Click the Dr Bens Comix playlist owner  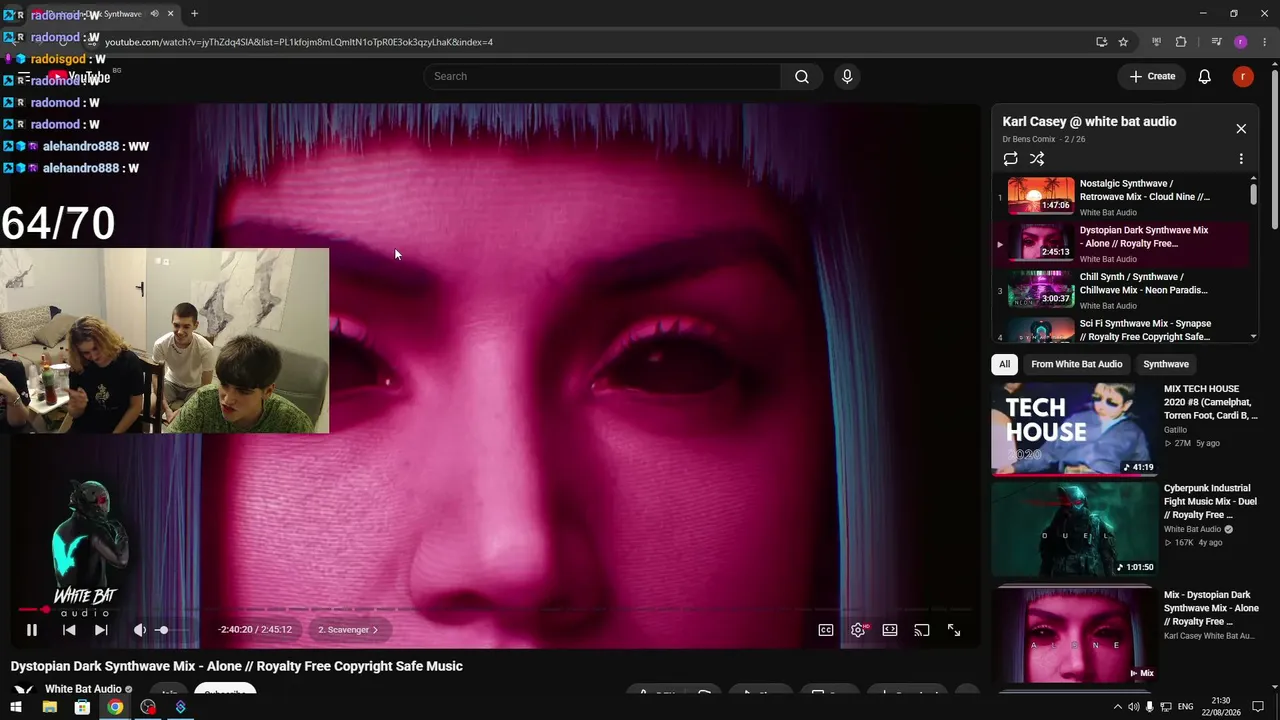(x=1029, y=140)
